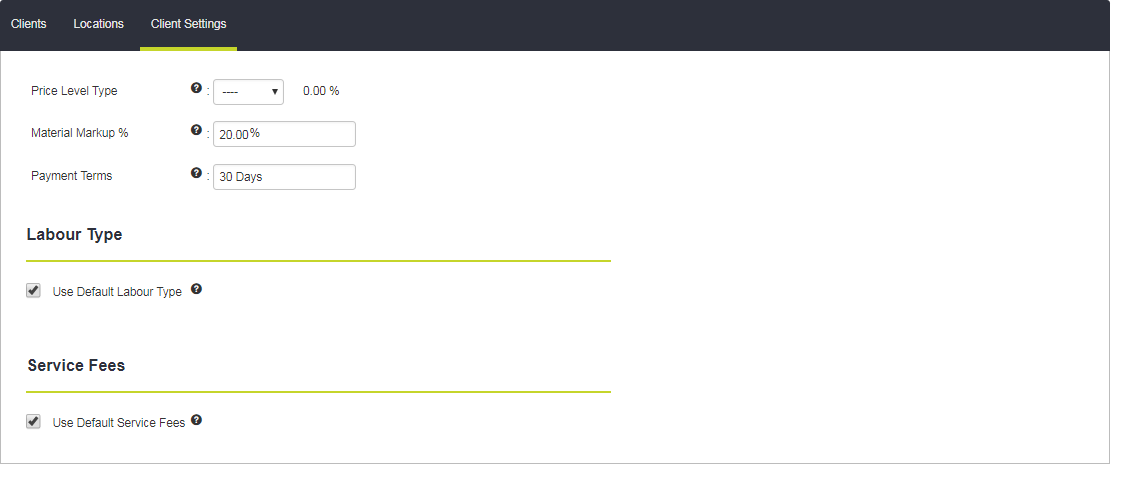
Task: Toggle the Use Default Service Fees checkbox
Action: pyautogui.click(x=33, y=421)
